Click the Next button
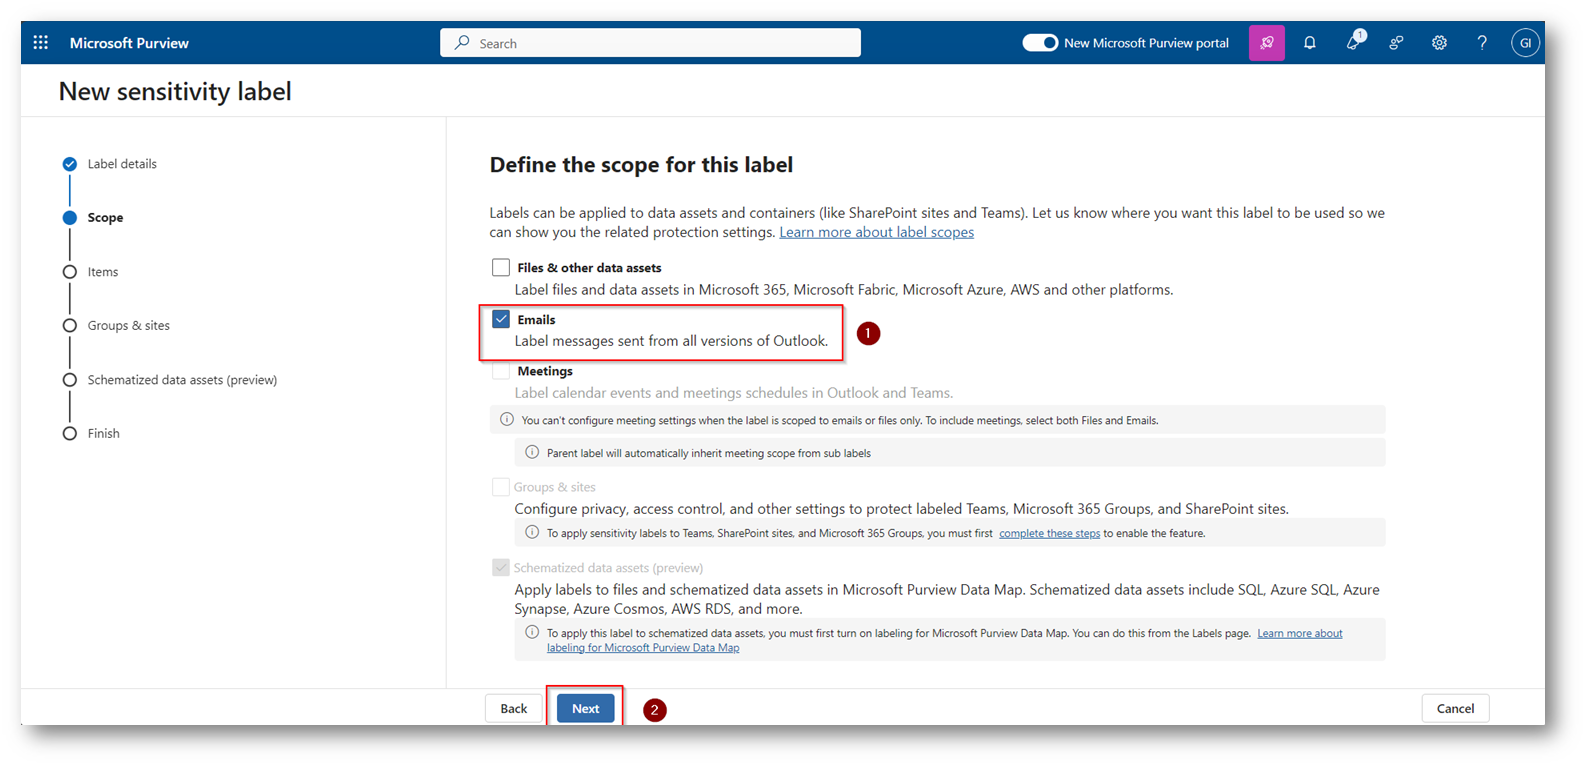1587x767 pixels. pyautogui.click(x=585, y=709)
